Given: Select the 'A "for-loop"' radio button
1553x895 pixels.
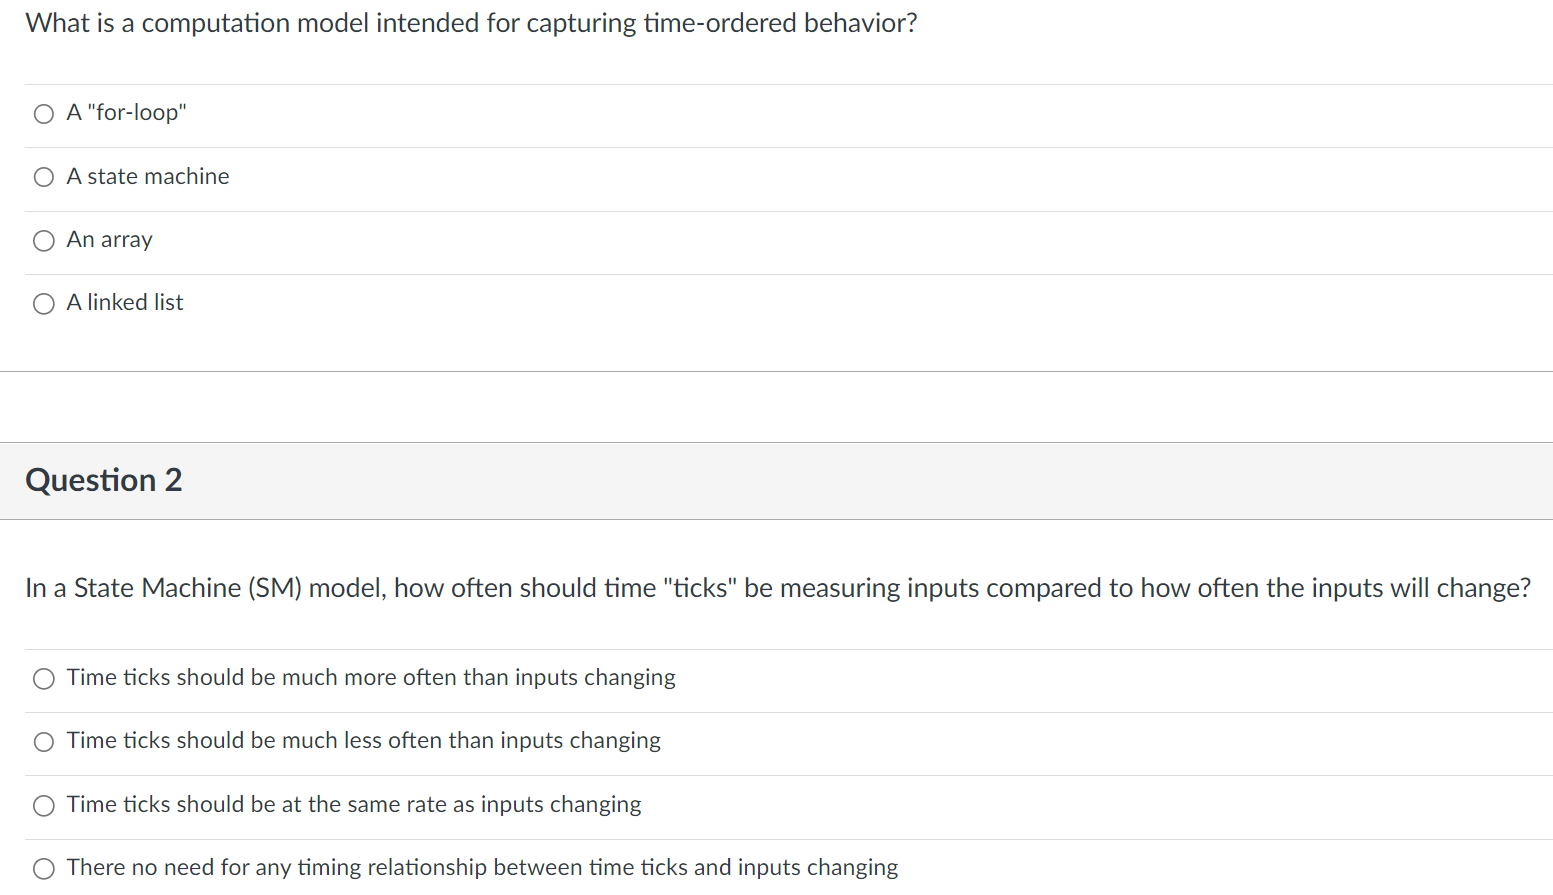Looking at the screenshot, I should pyautogui.click(x=44, y=114).
